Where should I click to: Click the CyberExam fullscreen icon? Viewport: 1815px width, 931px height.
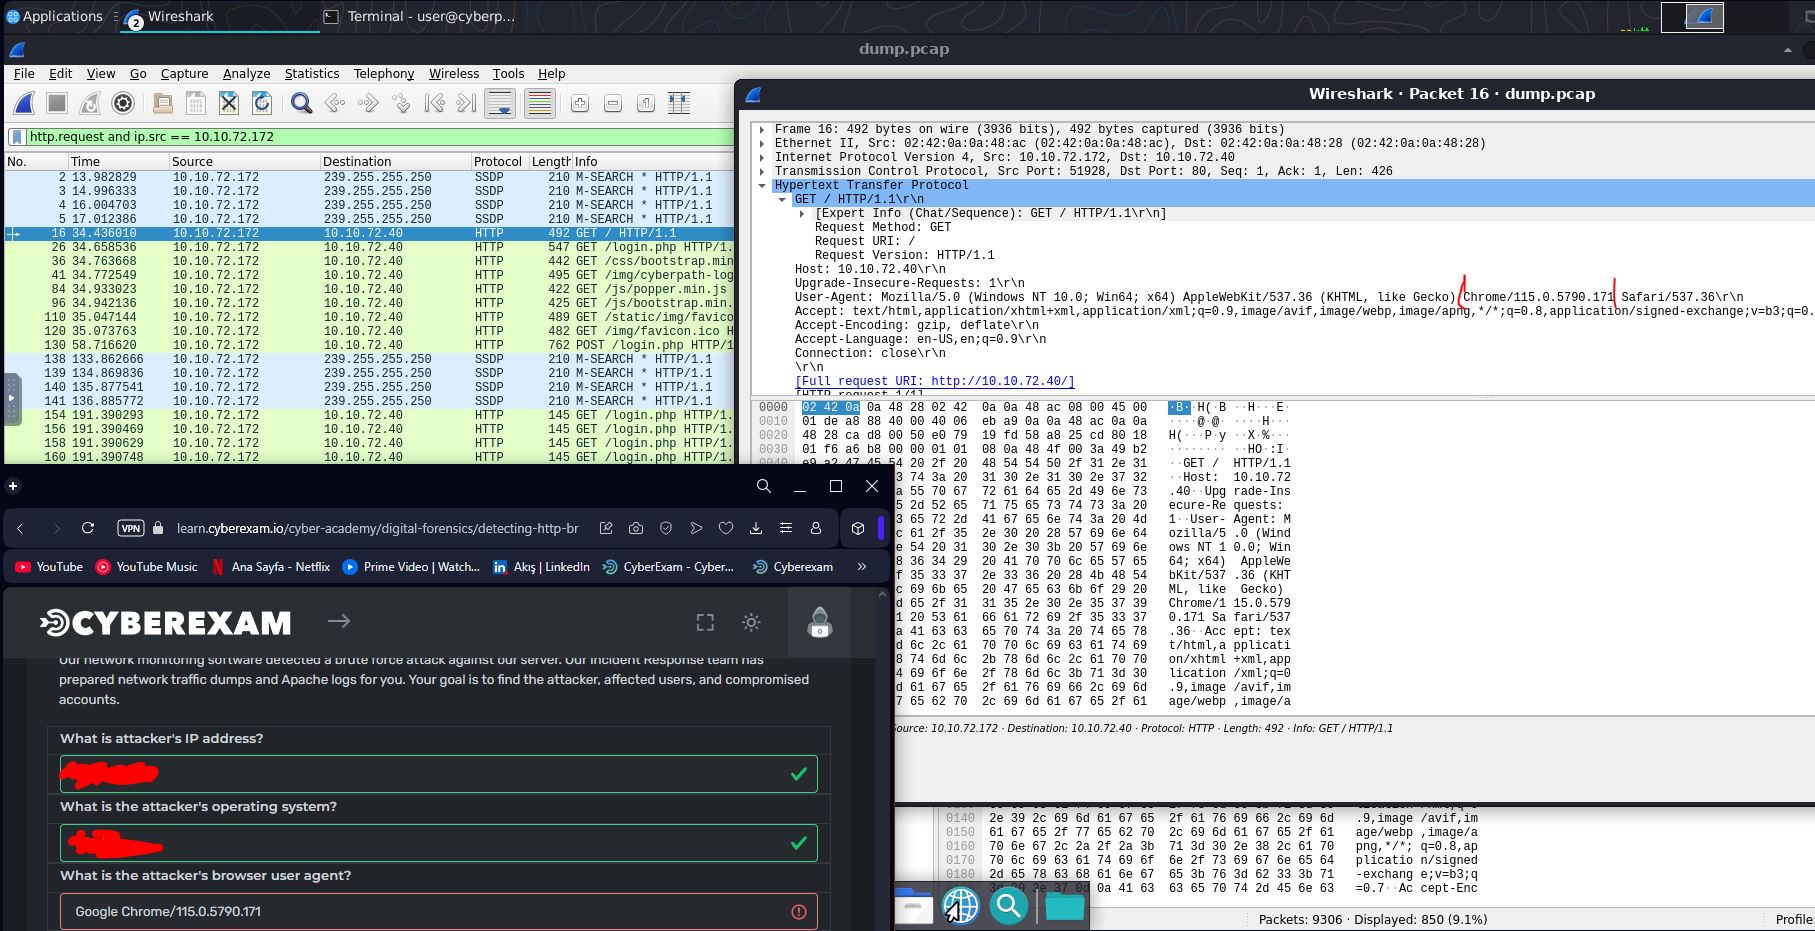(705, 622)
